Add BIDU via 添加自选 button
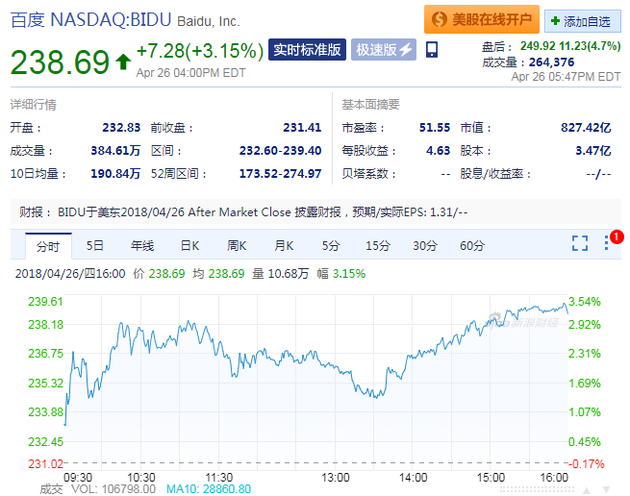This screenshot has height=496, width=630. (x=583, y=21)
